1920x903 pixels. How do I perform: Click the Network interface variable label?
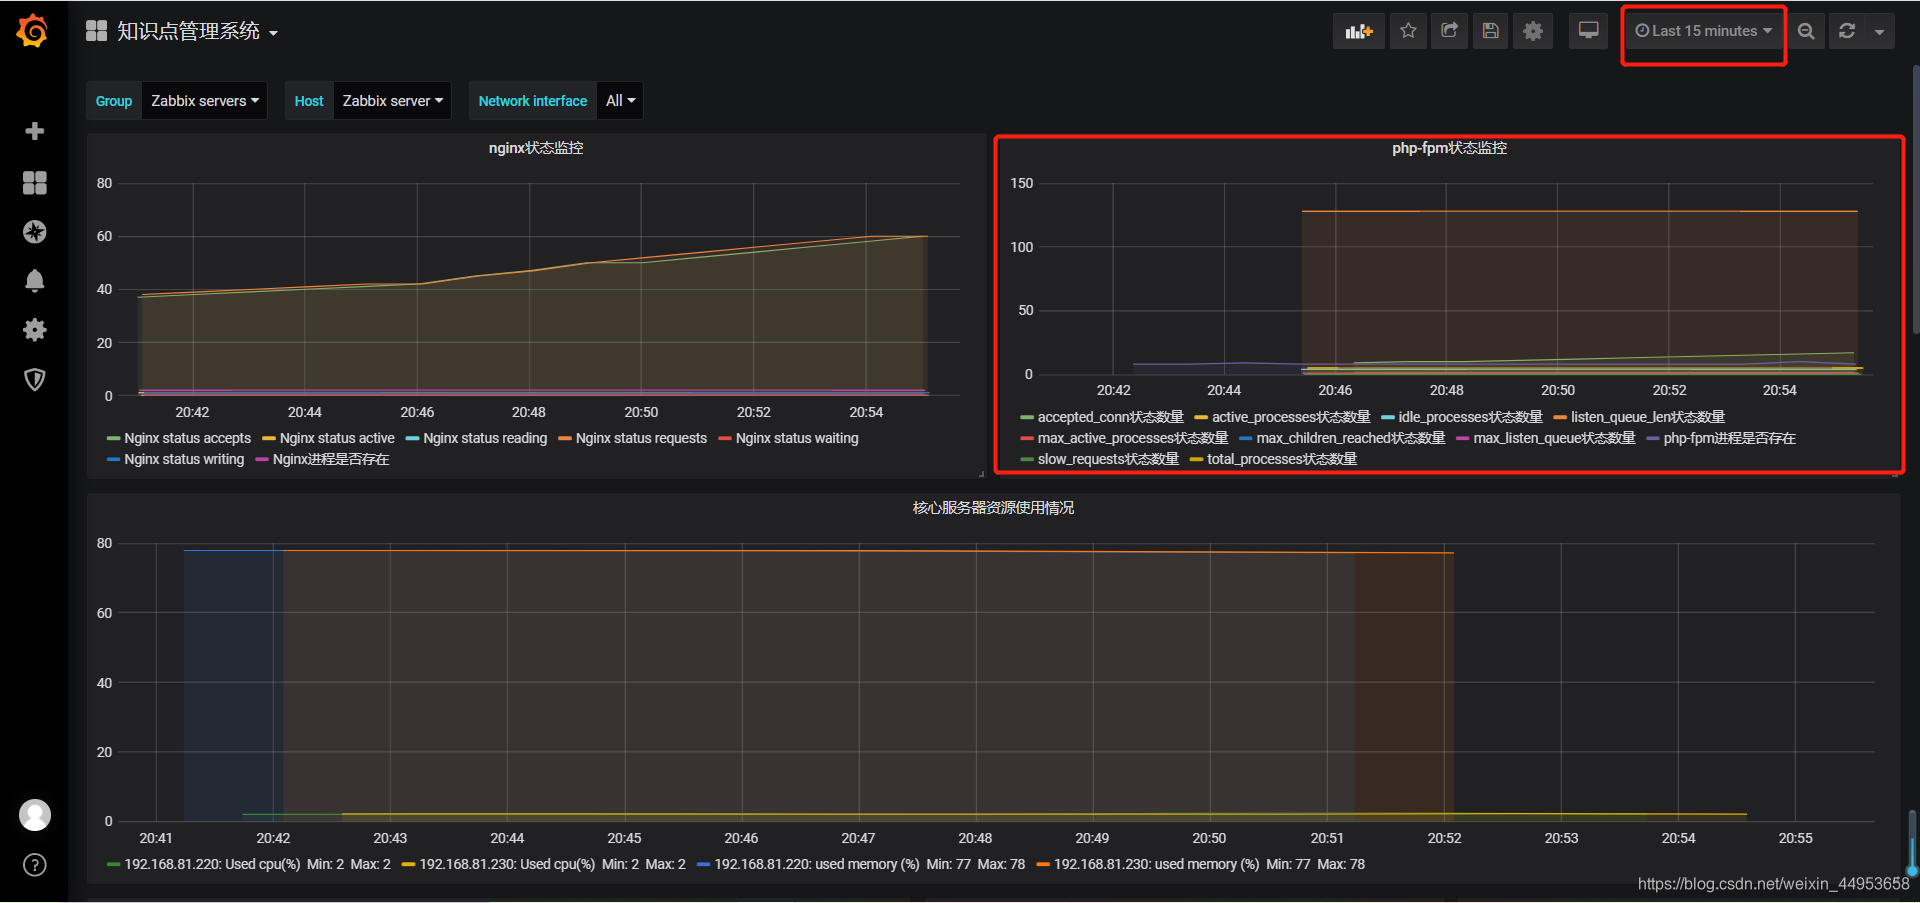point(533,101)
